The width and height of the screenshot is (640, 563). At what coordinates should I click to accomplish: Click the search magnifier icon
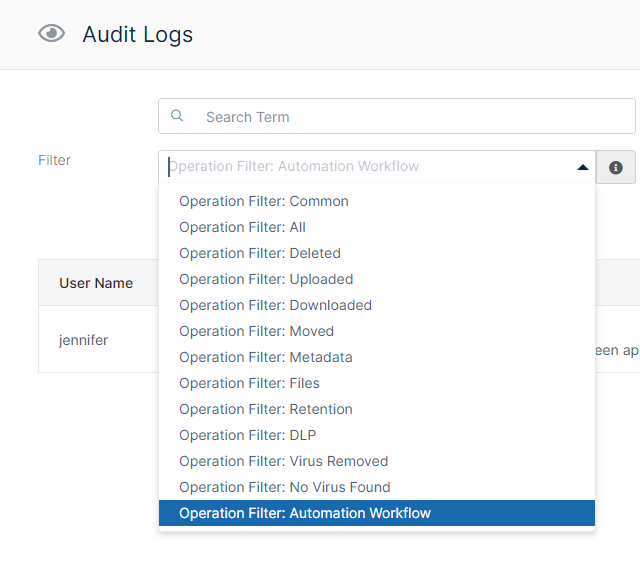[x=177, y=116]
